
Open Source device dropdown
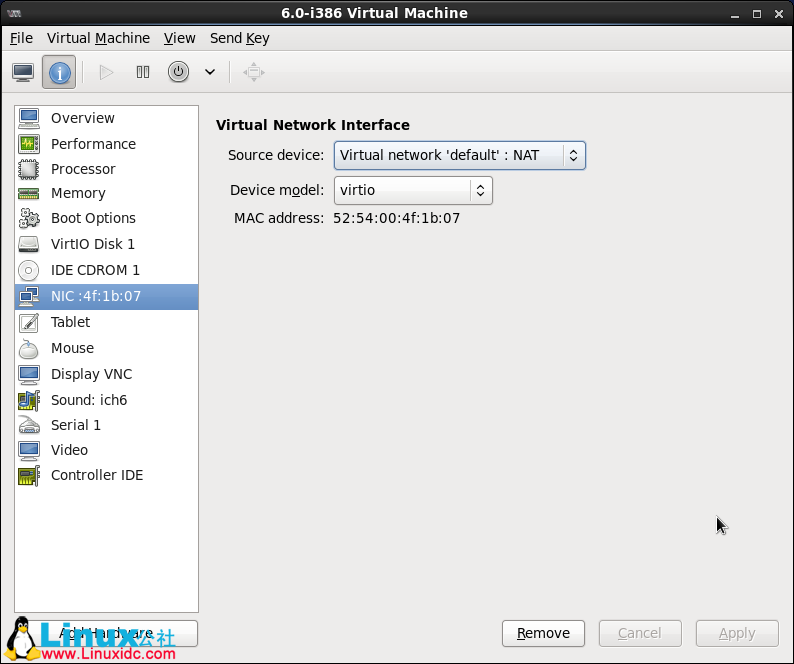tap(460, 155)
